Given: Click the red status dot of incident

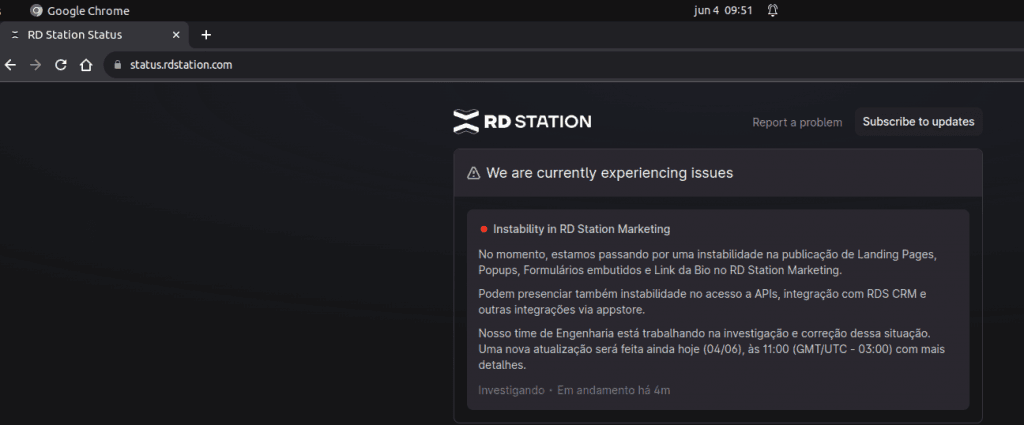Looking at the screenshot, I should [x=483, y=229].
